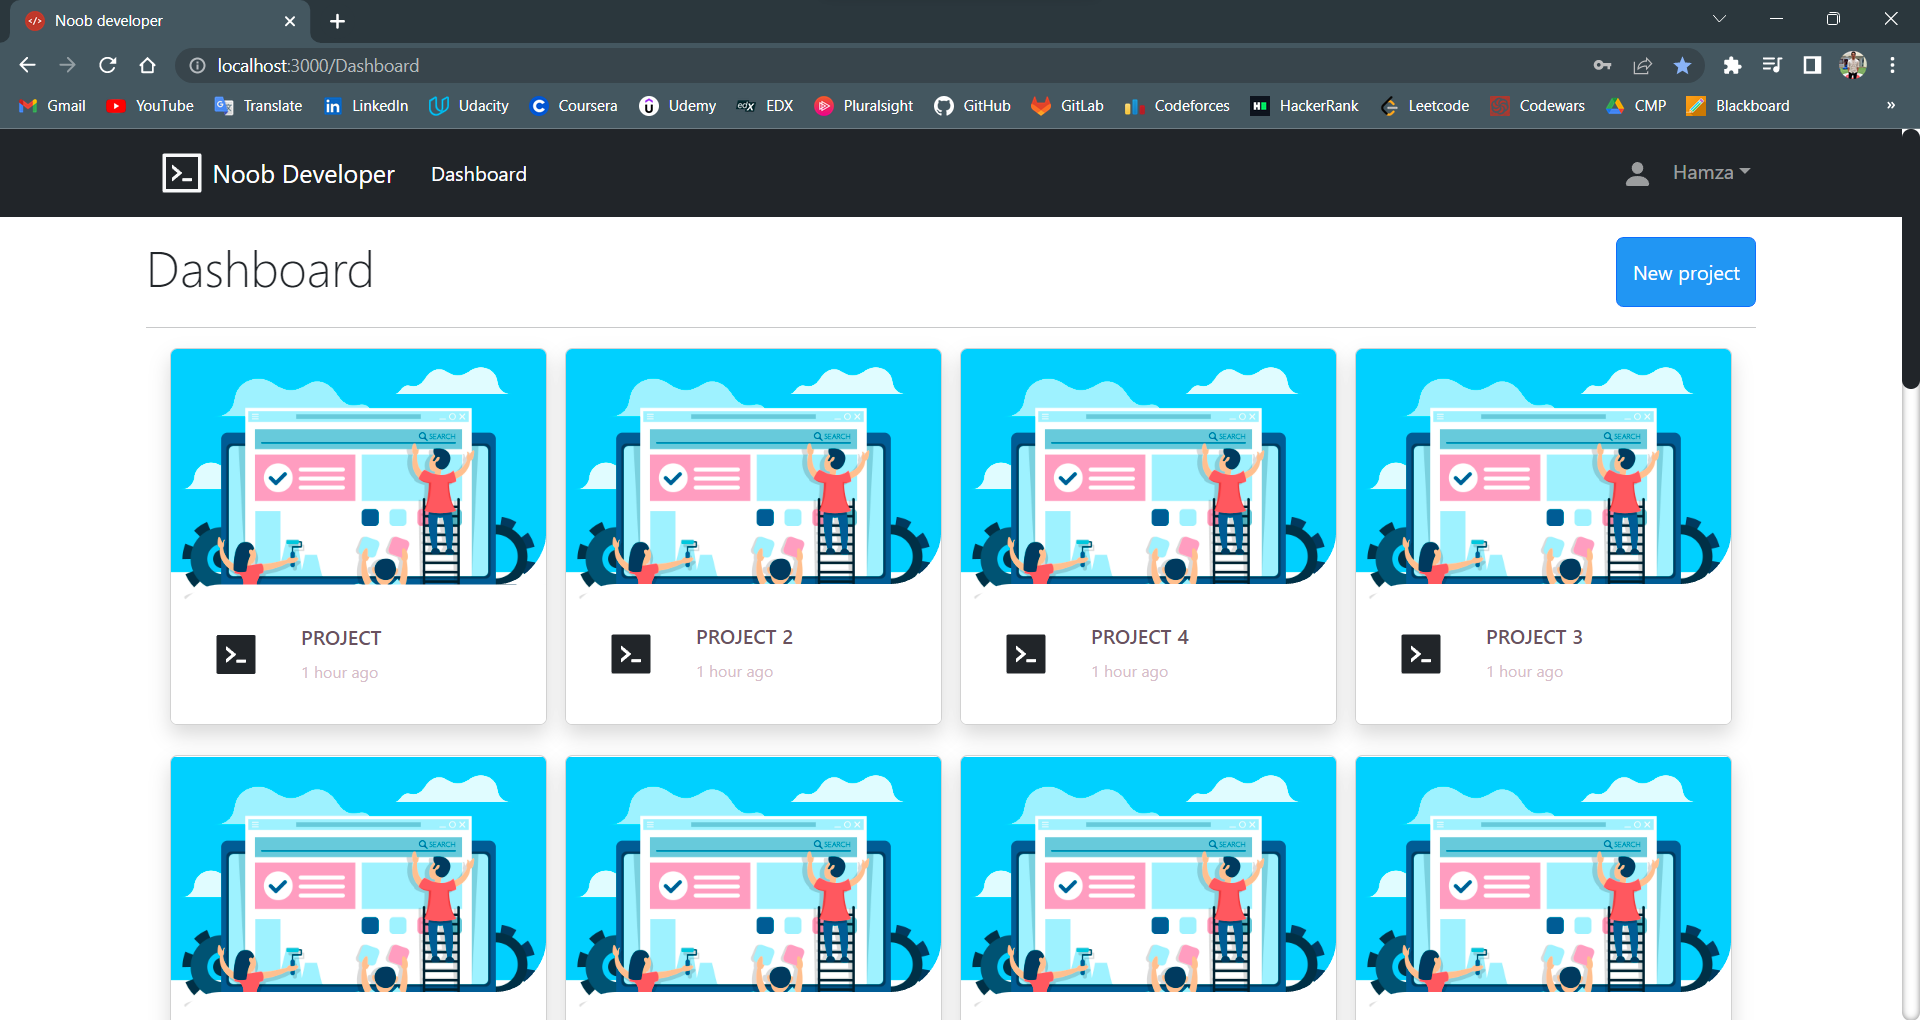Open the Coursera bookmark
Image resolution: width=1920 pixels, height=1020 pixels.
(574, 106)
